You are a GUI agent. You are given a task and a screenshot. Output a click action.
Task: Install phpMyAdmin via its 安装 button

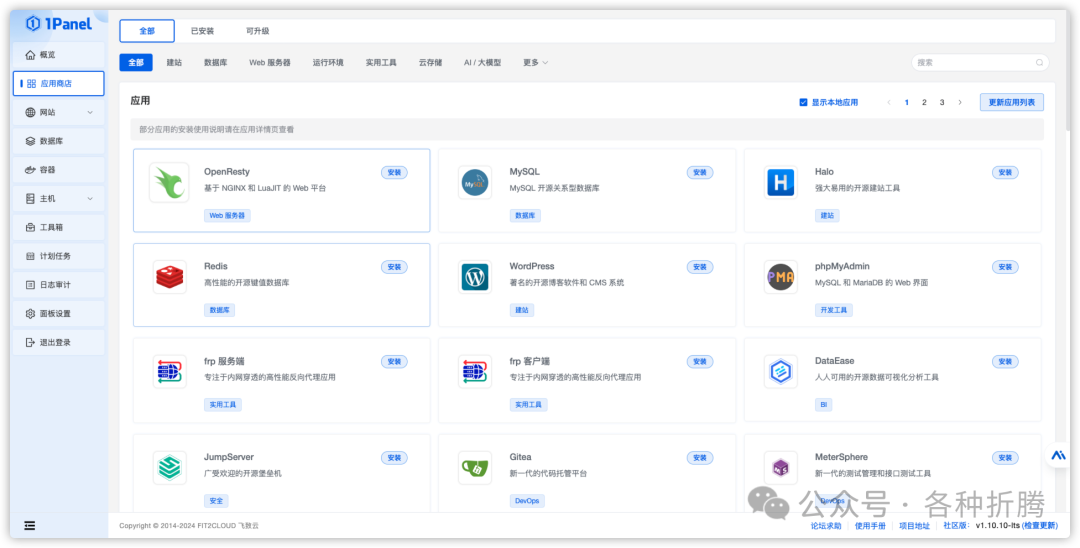coord(1005,266)
